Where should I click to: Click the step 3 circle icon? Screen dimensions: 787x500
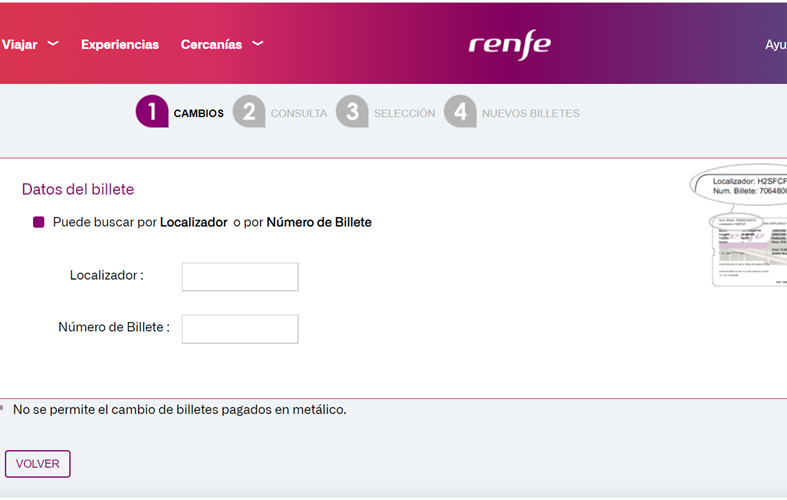click(x=352, y=112)
